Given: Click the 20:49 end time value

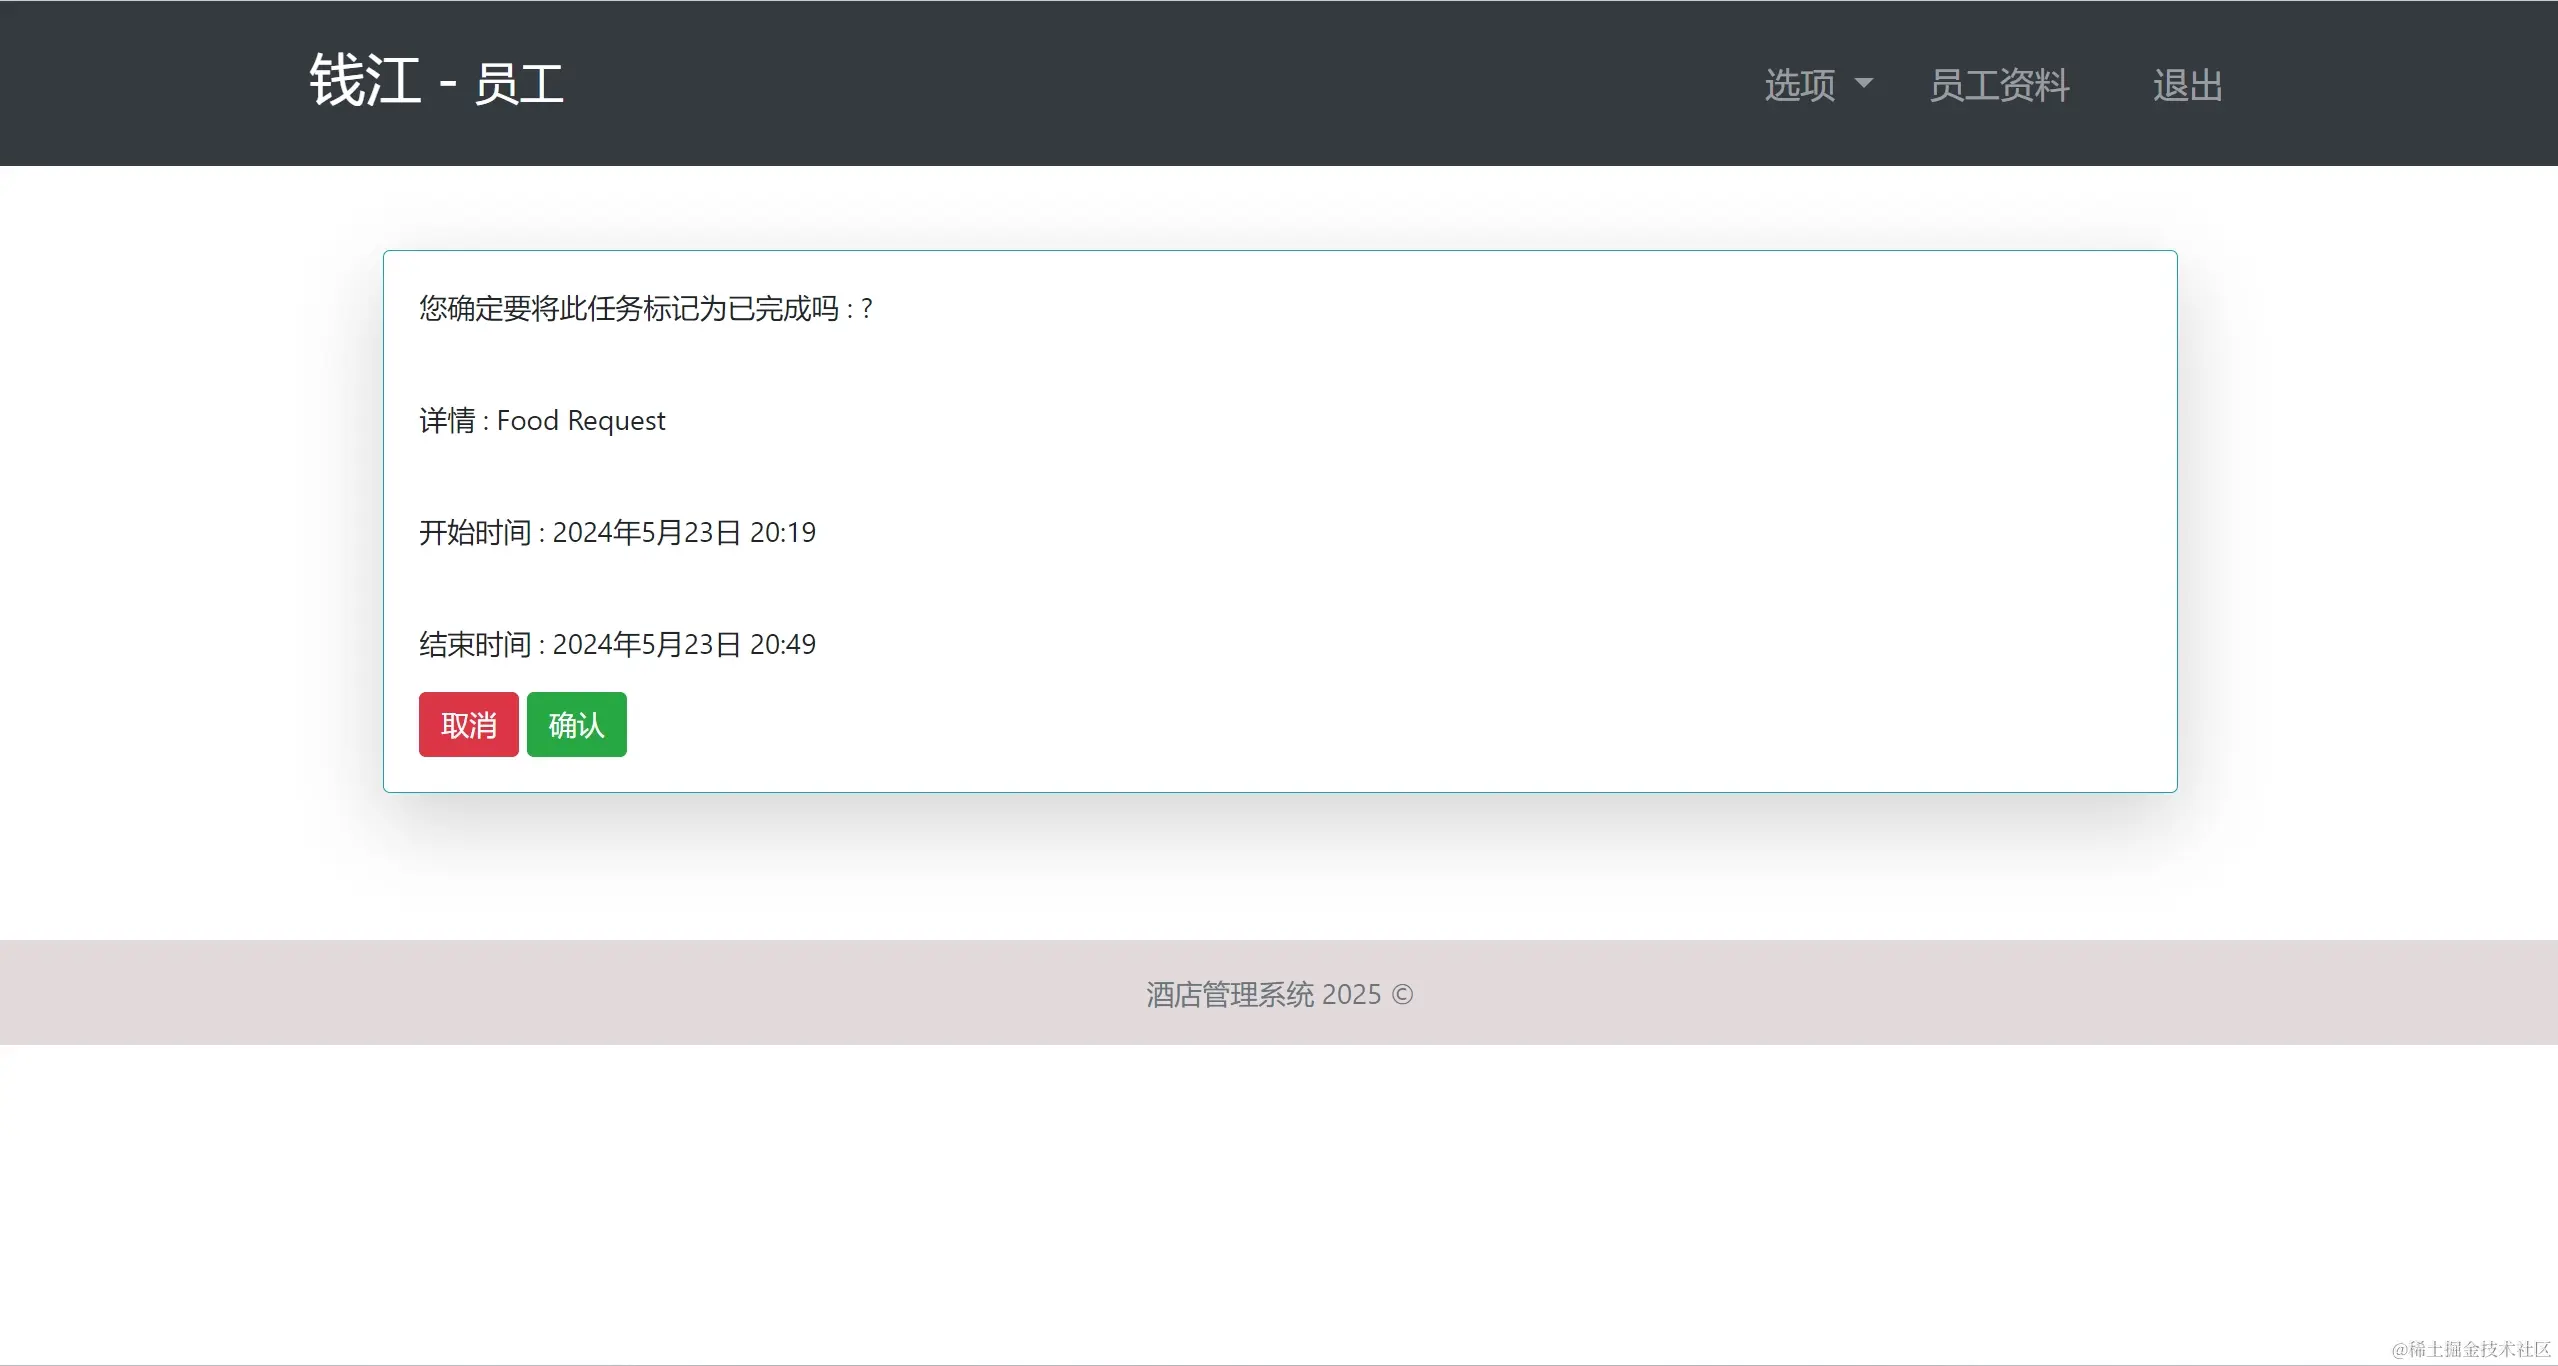Looking at the screenshot, I should click(782, 645).
